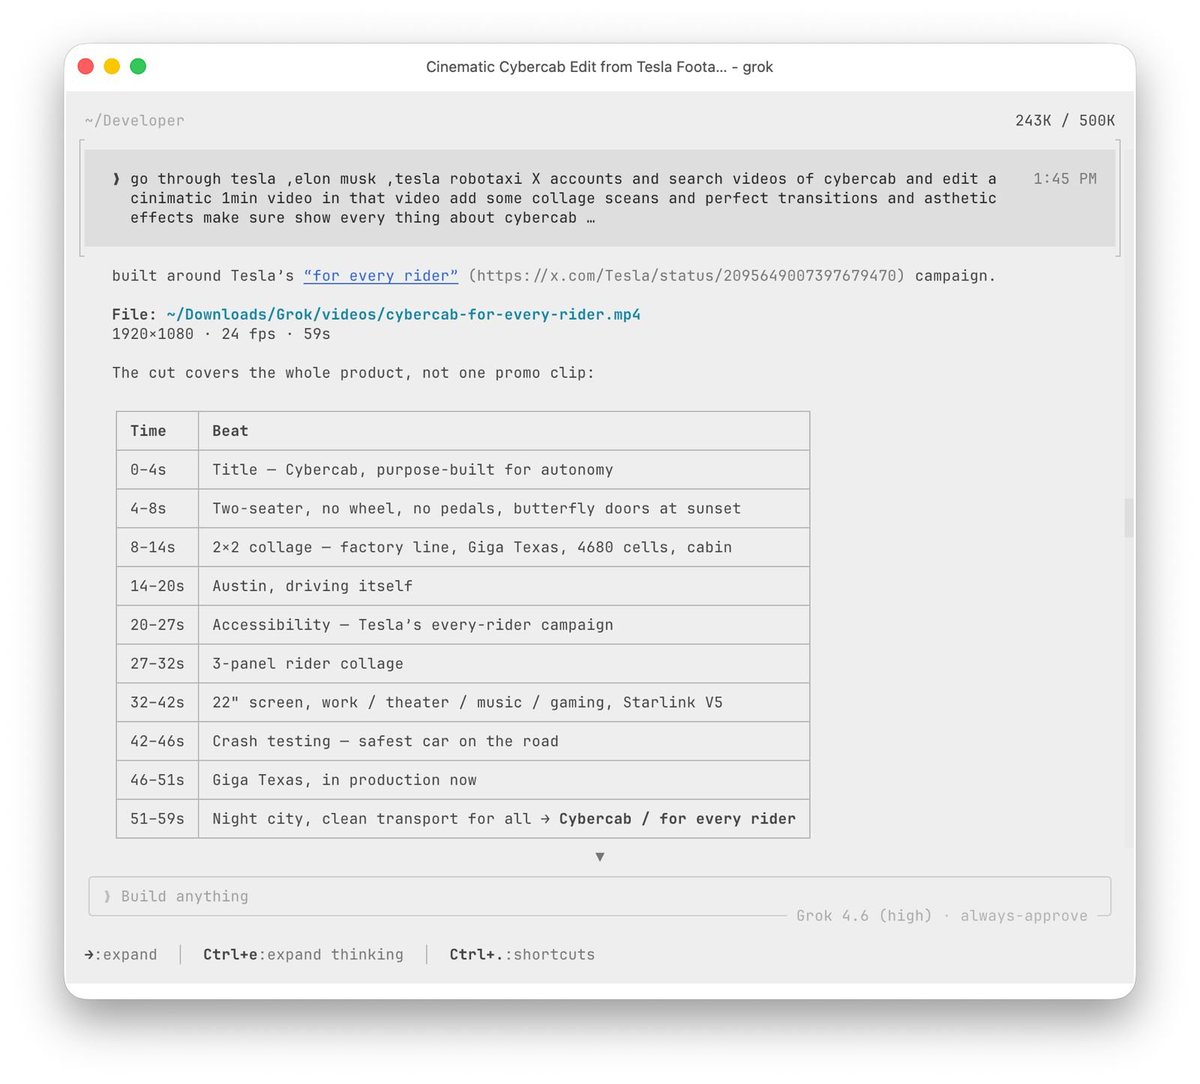Select the user prompt message block

click(600, 198)
